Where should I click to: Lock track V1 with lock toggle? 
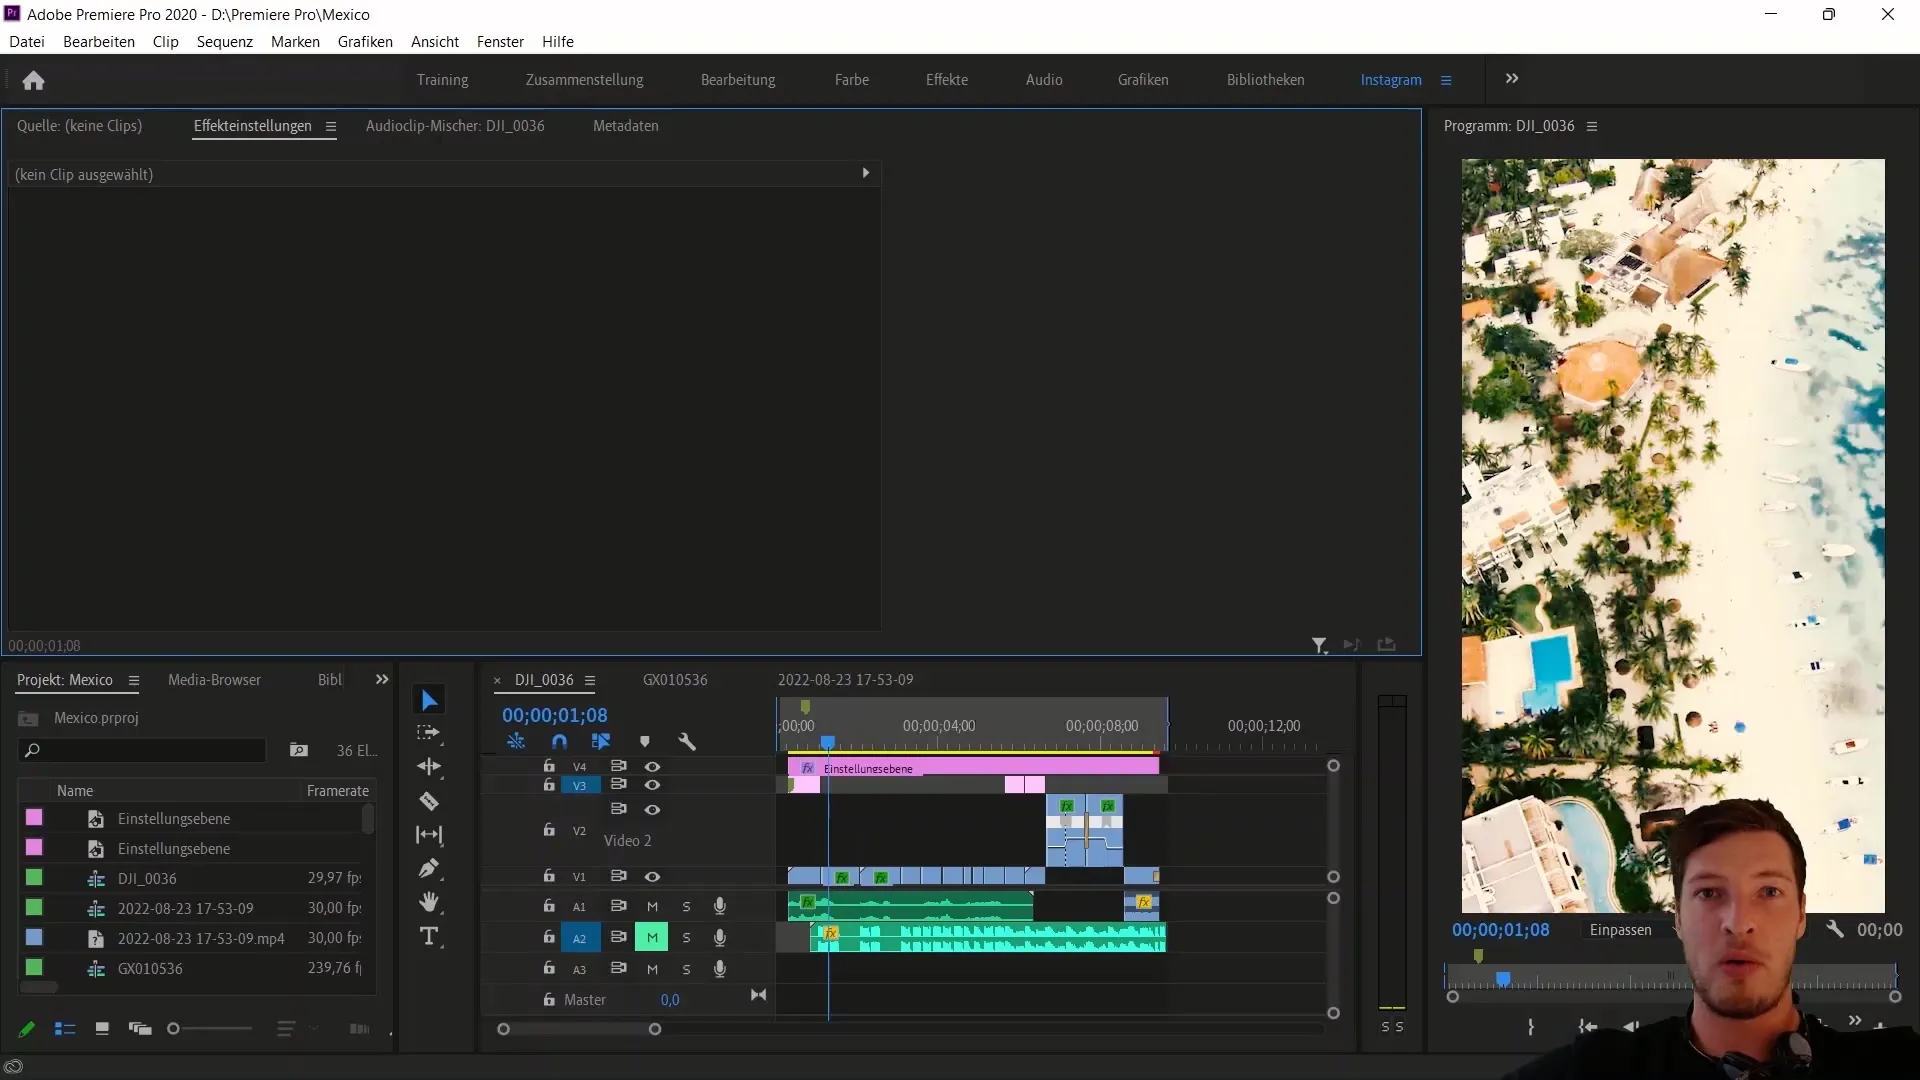549,876
